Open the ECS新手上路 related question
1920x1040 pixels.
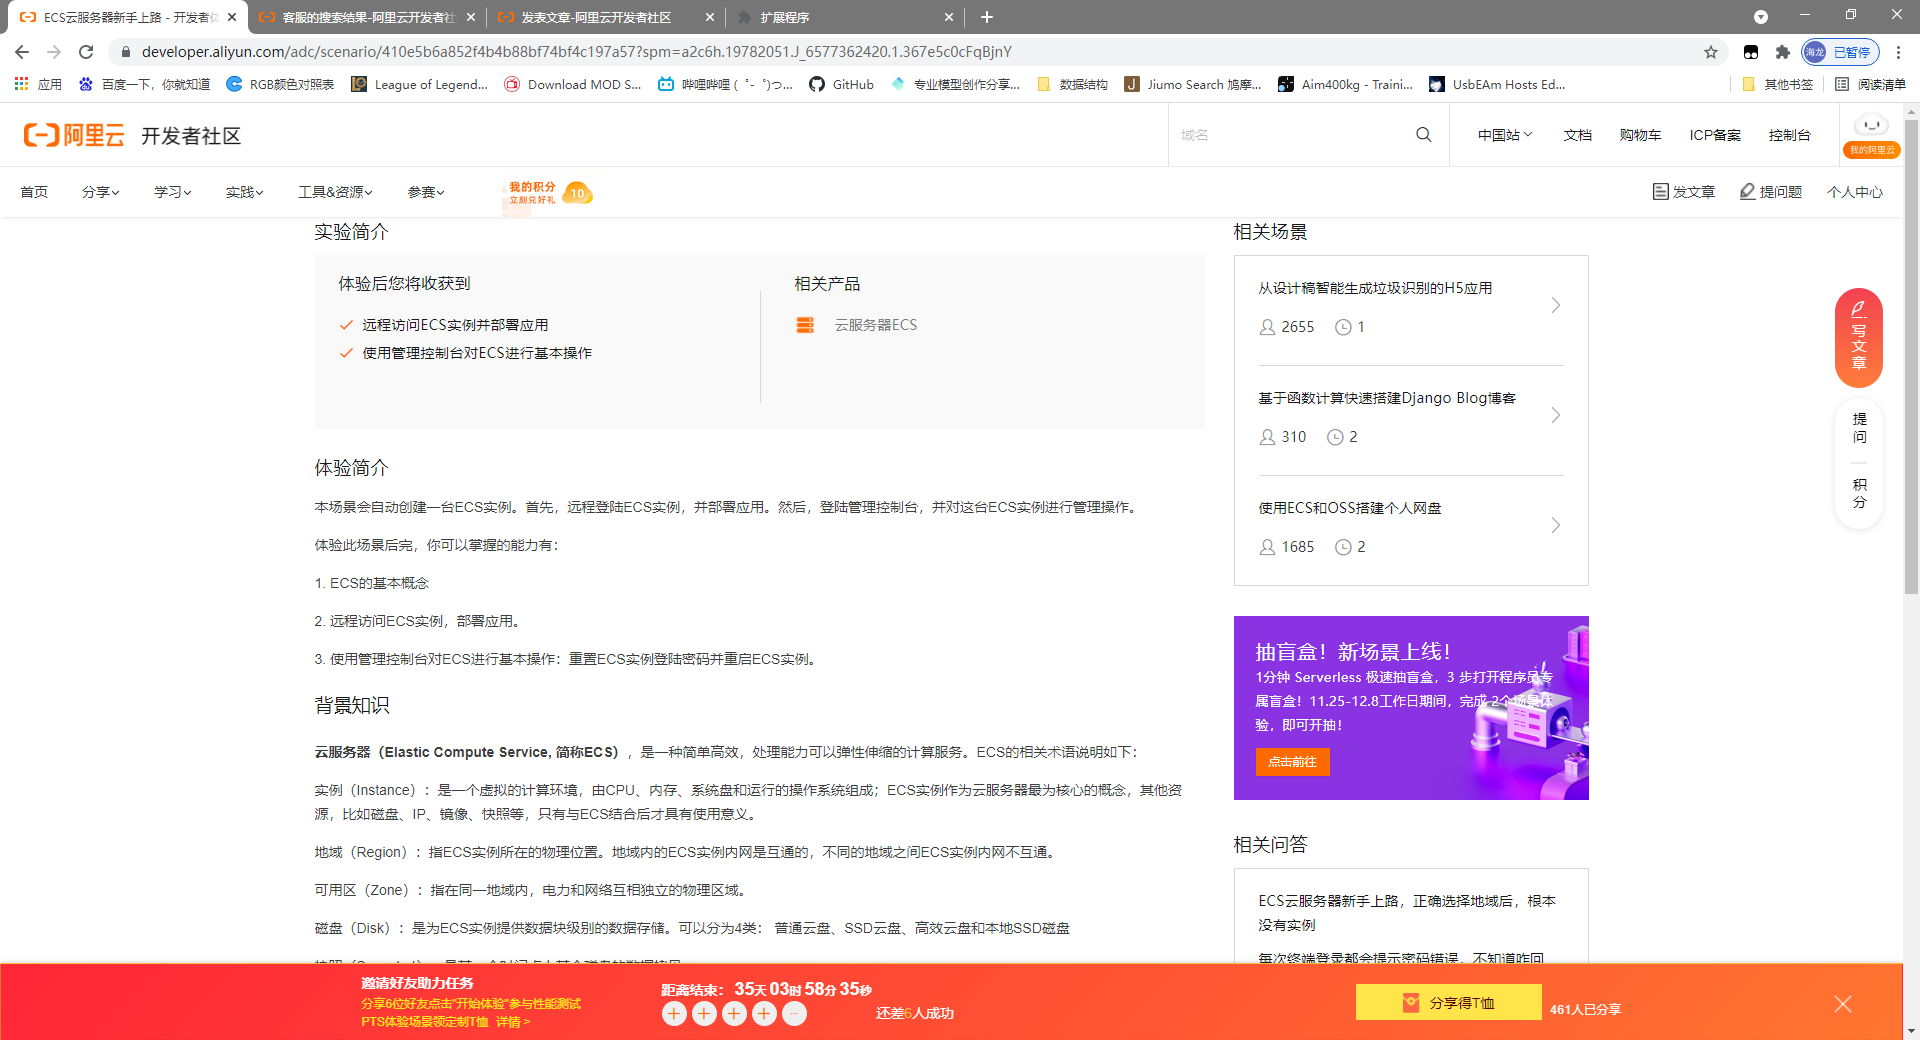point(1407,913)
